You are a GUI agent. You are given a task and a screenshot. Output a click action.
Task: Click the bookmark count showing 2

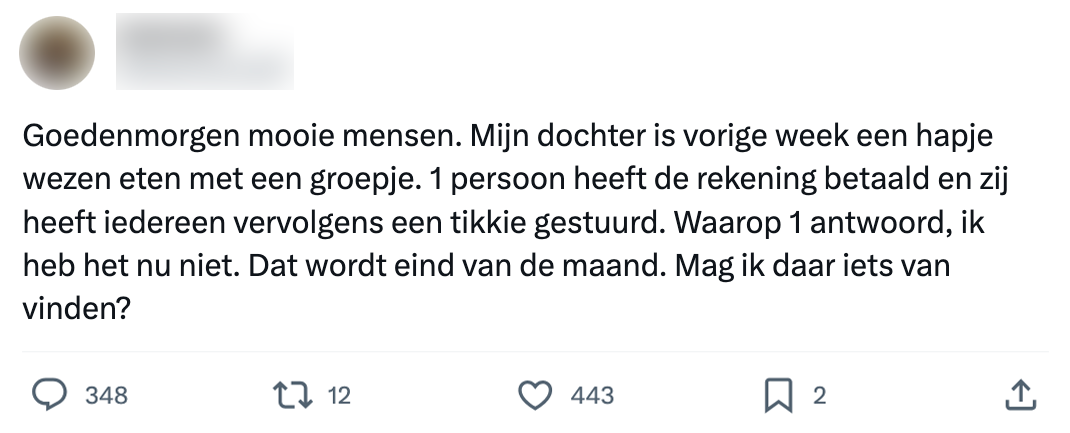click(819, 396)
